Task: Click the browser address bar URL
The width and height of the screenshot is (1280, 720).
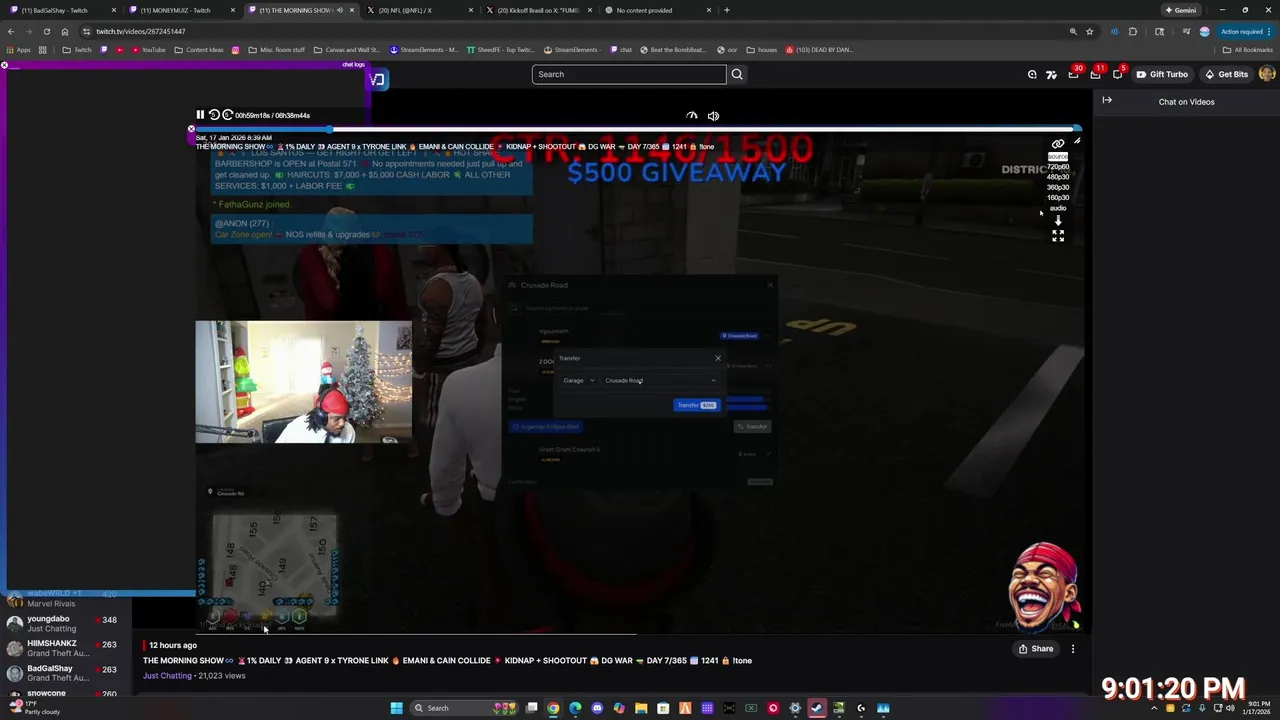Action: tap(141, 31)
